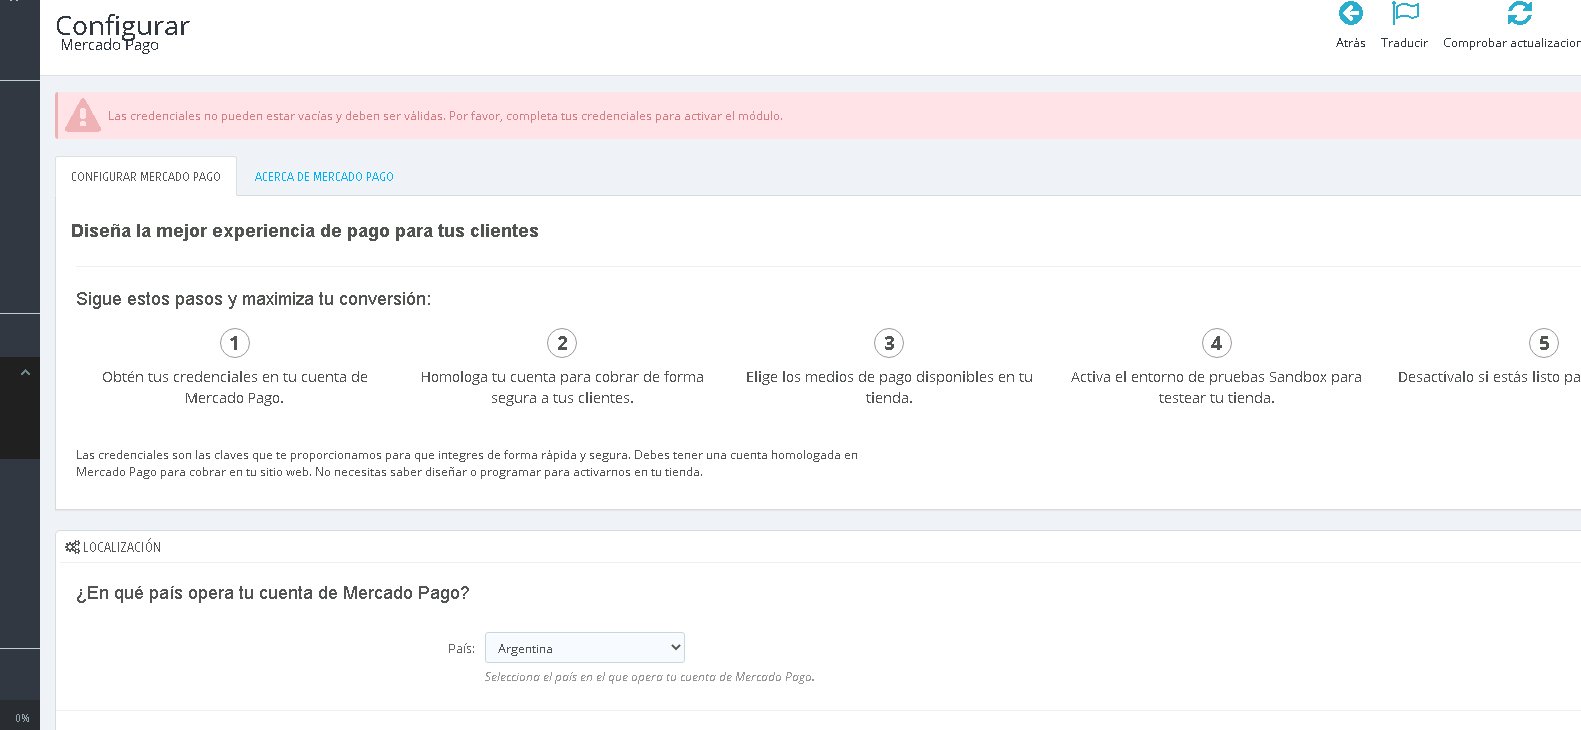Viewport: 1581px width, 730px height.
Task: Click the credentials error message text
Action: [445, 116]
